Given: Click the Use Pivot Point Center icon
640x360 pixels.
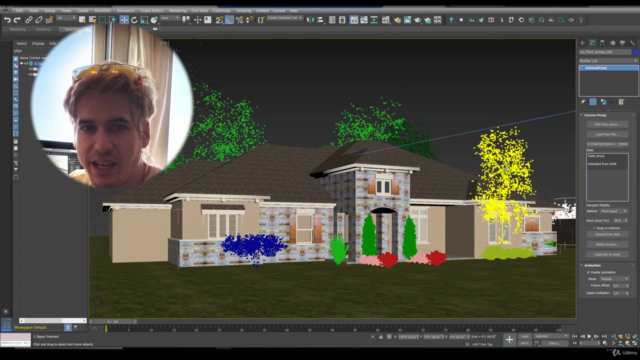Looking at the screenshot, I should [186, 20].
